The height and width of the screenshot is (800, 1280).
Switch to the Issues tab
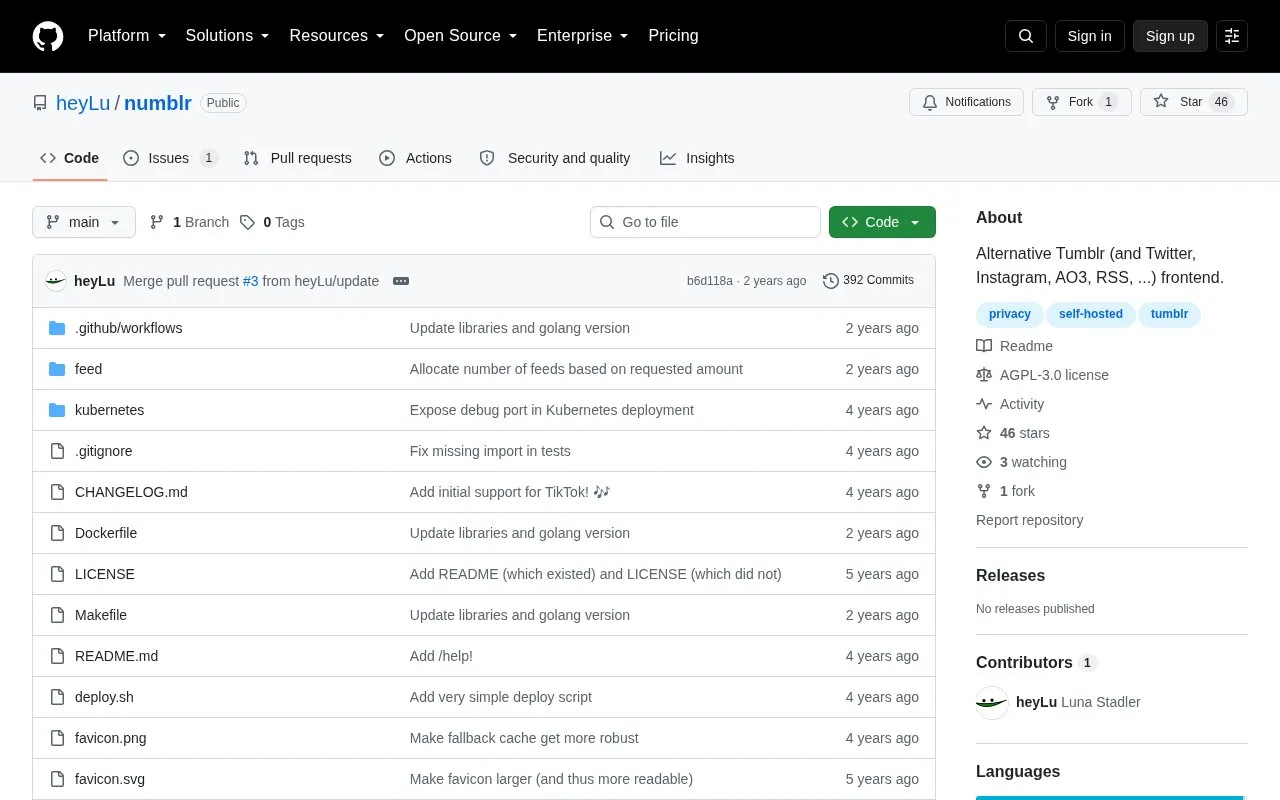(170, 158)
